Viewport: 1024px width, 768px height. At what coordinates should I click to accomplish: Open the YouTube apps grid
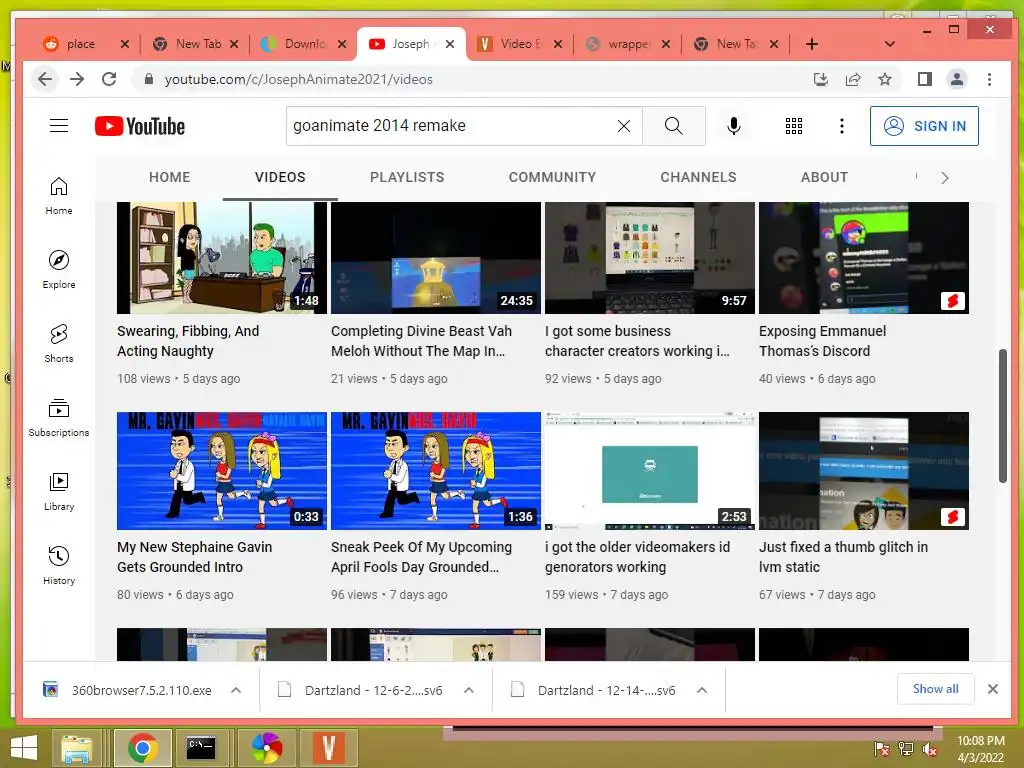(x=793, y=126)
